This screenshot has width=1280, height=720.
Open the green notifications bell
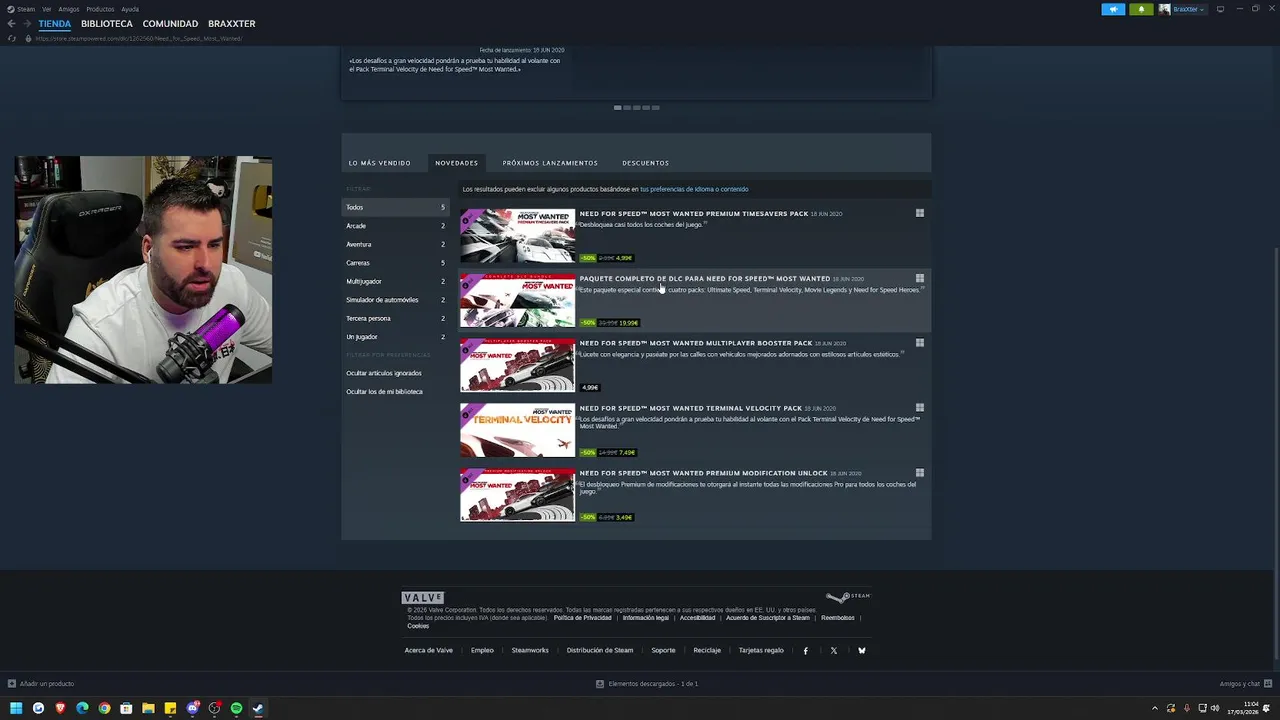(x=1141, y=9)
